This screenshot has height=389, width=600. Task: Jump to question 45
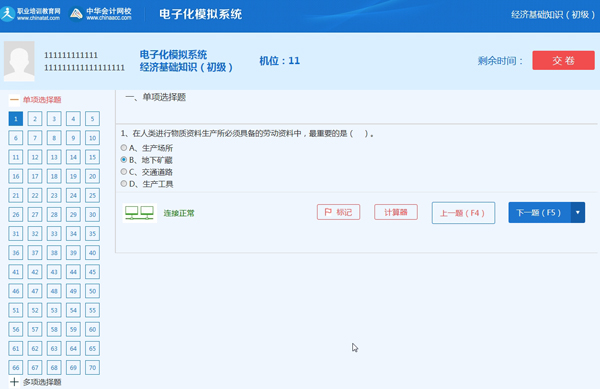tap(92, 272)
